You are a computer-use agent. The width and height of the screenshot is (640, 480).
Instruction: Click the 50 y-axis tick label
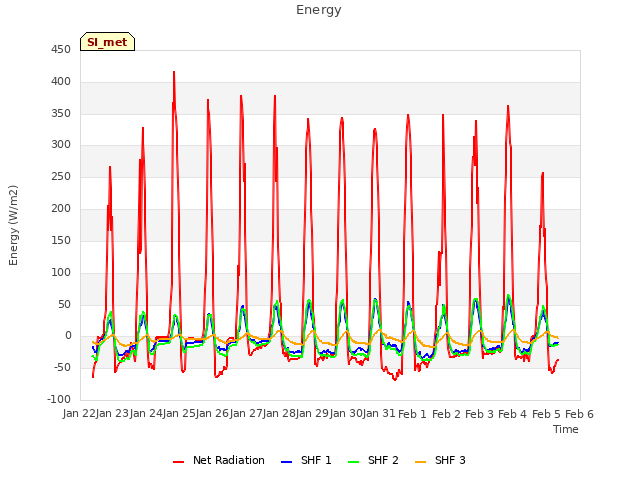click(64, 304)
